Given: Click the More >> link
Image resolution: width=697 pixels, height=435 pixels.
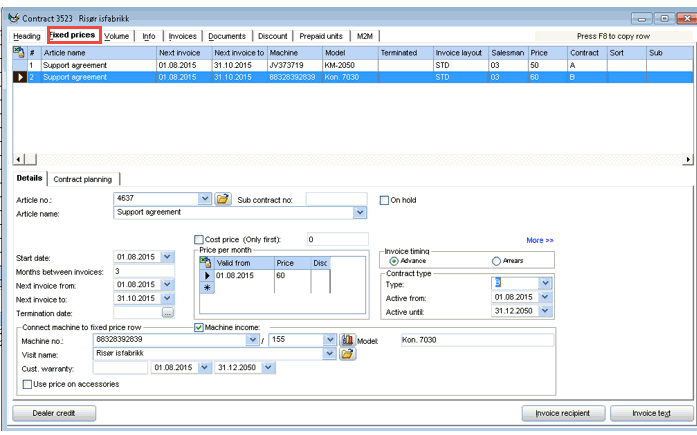Looking at the screenshot, I should (540, 240).
